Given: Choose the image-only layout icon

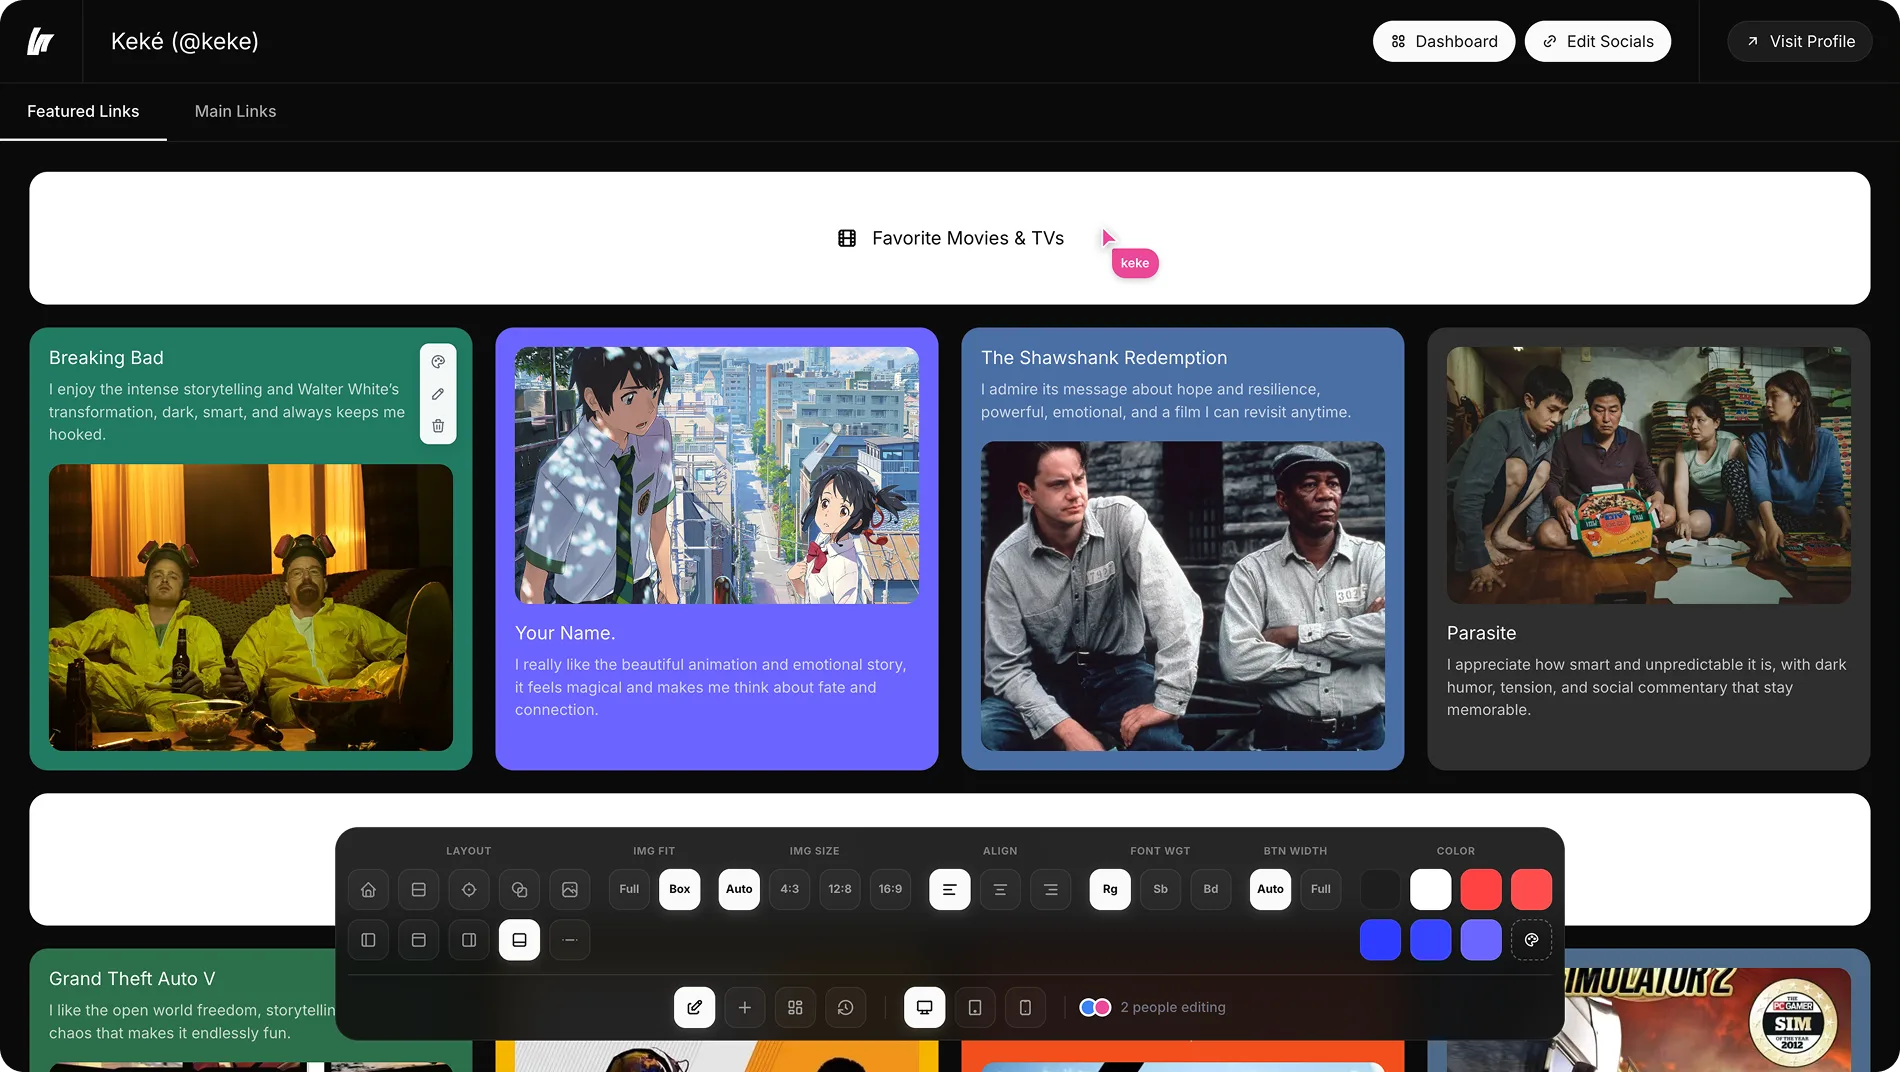Looking at the screenshot, I should pyautogui.click(x=570, y=889).
